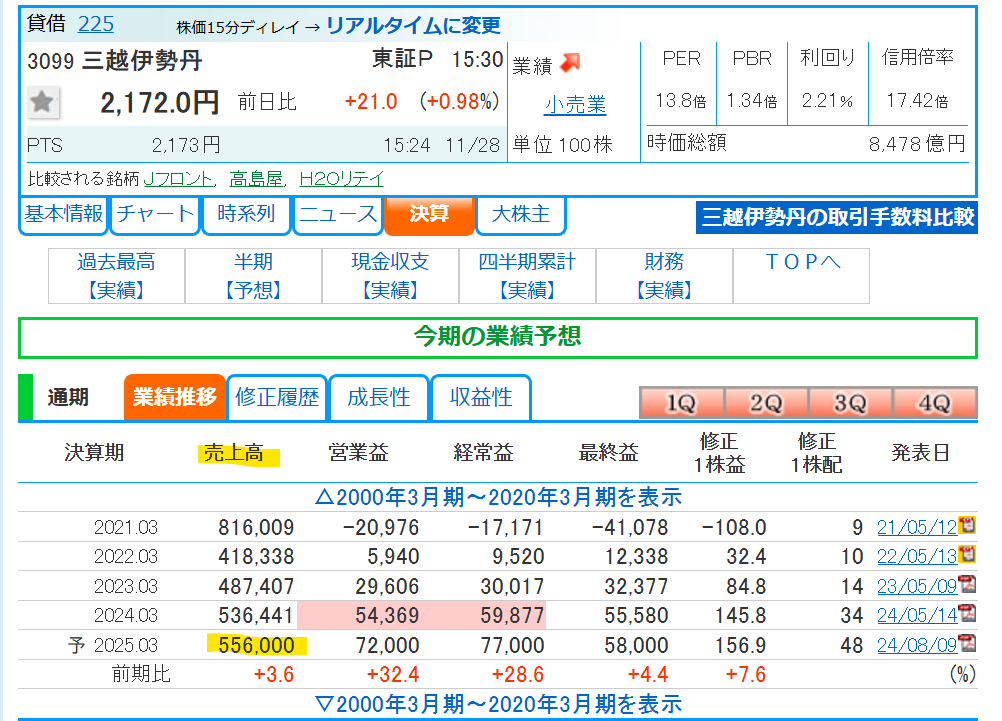This screenshot has height=721, width=1002.
Task: Open compared stock Jフロント
Action: point(178,179)
